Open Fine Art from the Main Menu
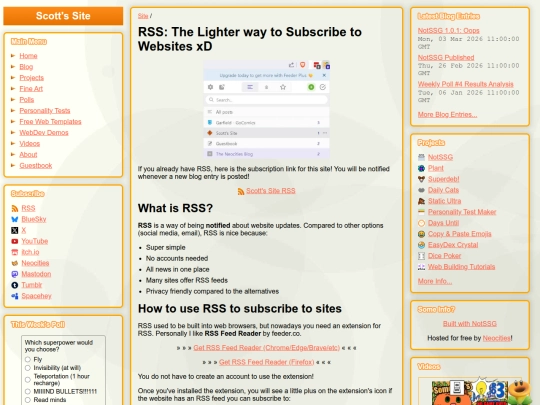This screenshot has height=405, width=540. click(x=31, y=89)
